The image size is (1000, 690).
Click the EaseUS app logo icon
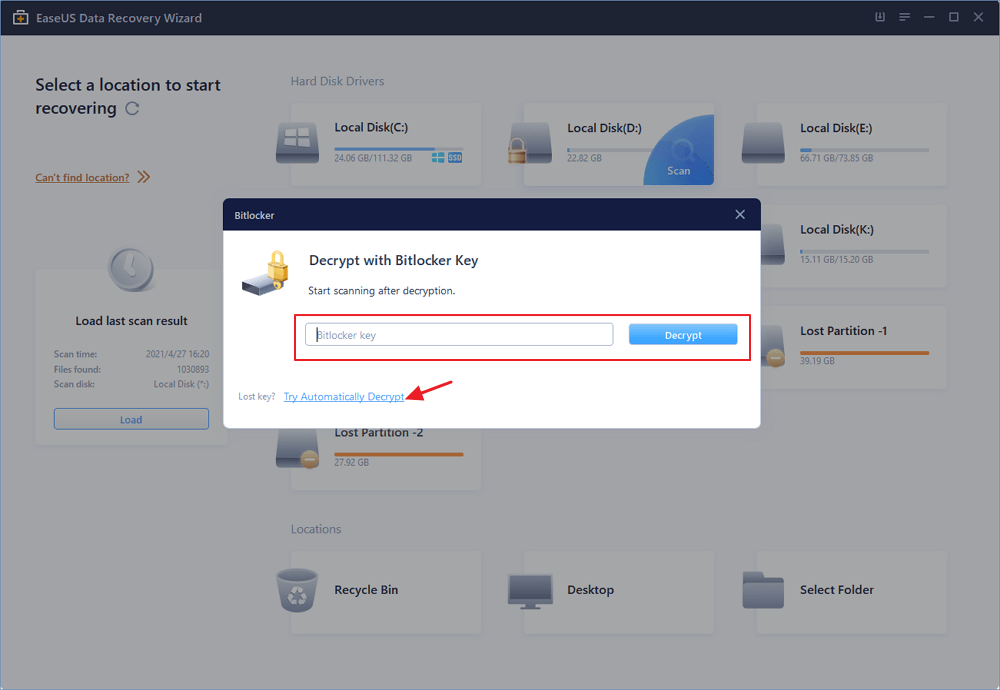(x=20, y=17)
